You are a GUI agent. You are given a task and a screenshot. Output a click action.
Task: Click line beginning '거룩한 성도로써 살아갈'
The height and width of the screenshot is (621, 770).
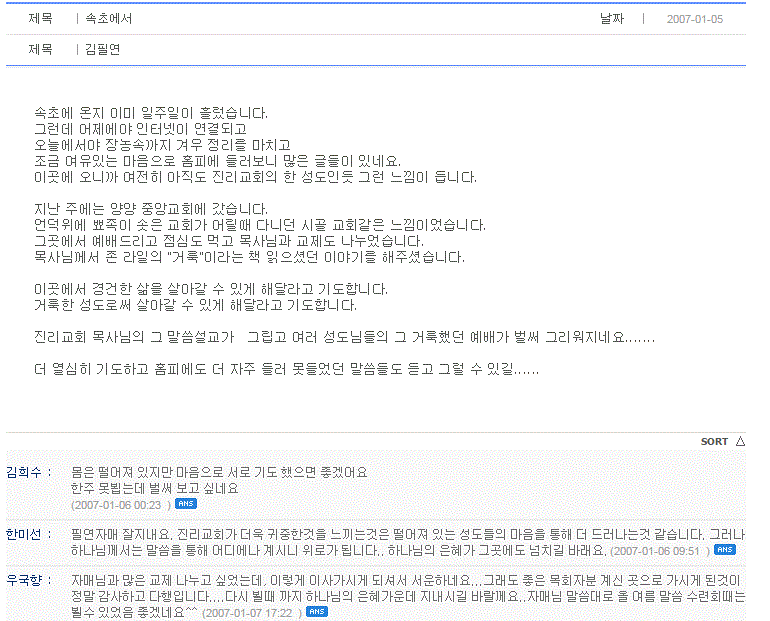coord(195,305)
